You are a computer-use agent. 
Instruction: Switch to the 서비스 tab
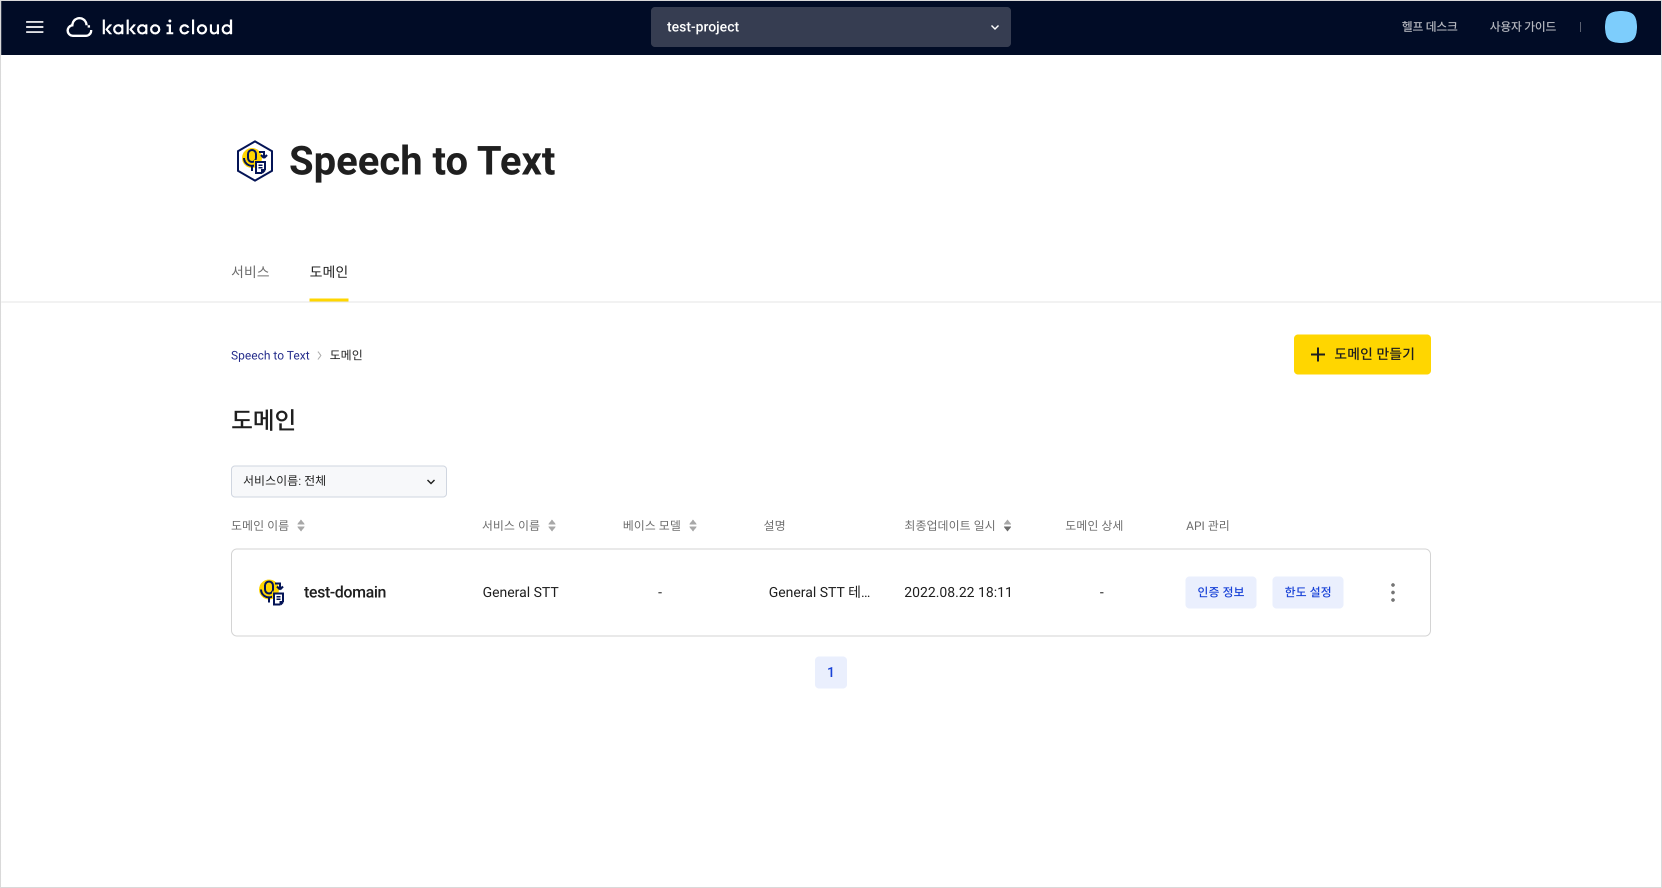pos(250,272)
